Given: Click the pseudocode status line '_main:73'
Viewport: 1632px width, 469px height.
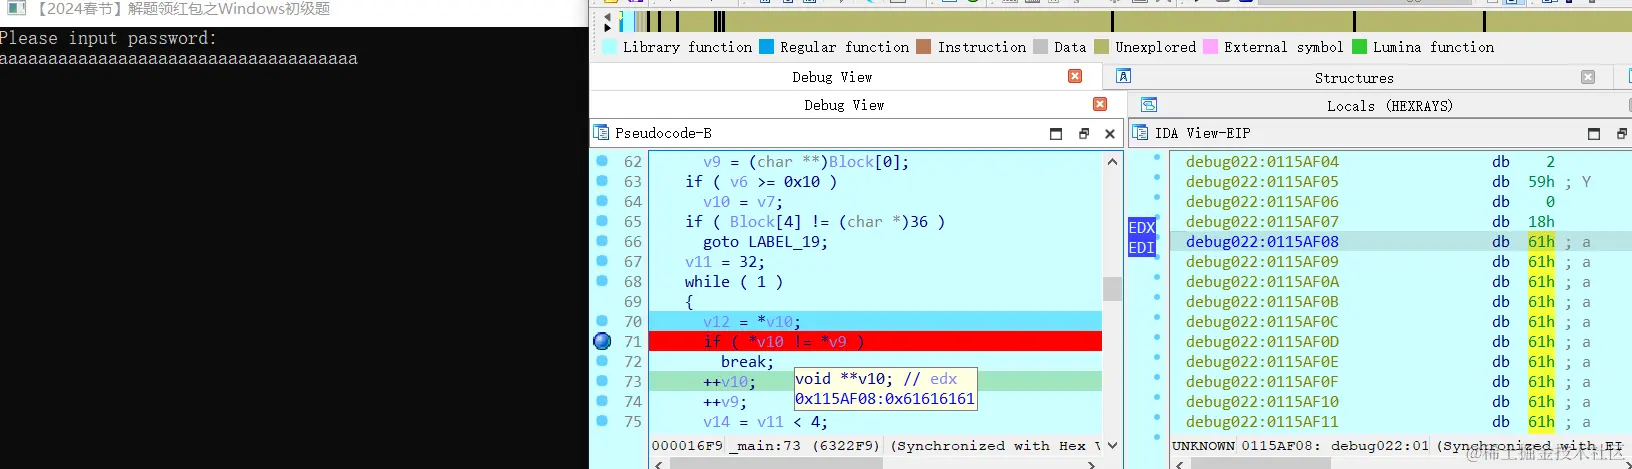Looking at the screenshot, I should click(765, 446).
